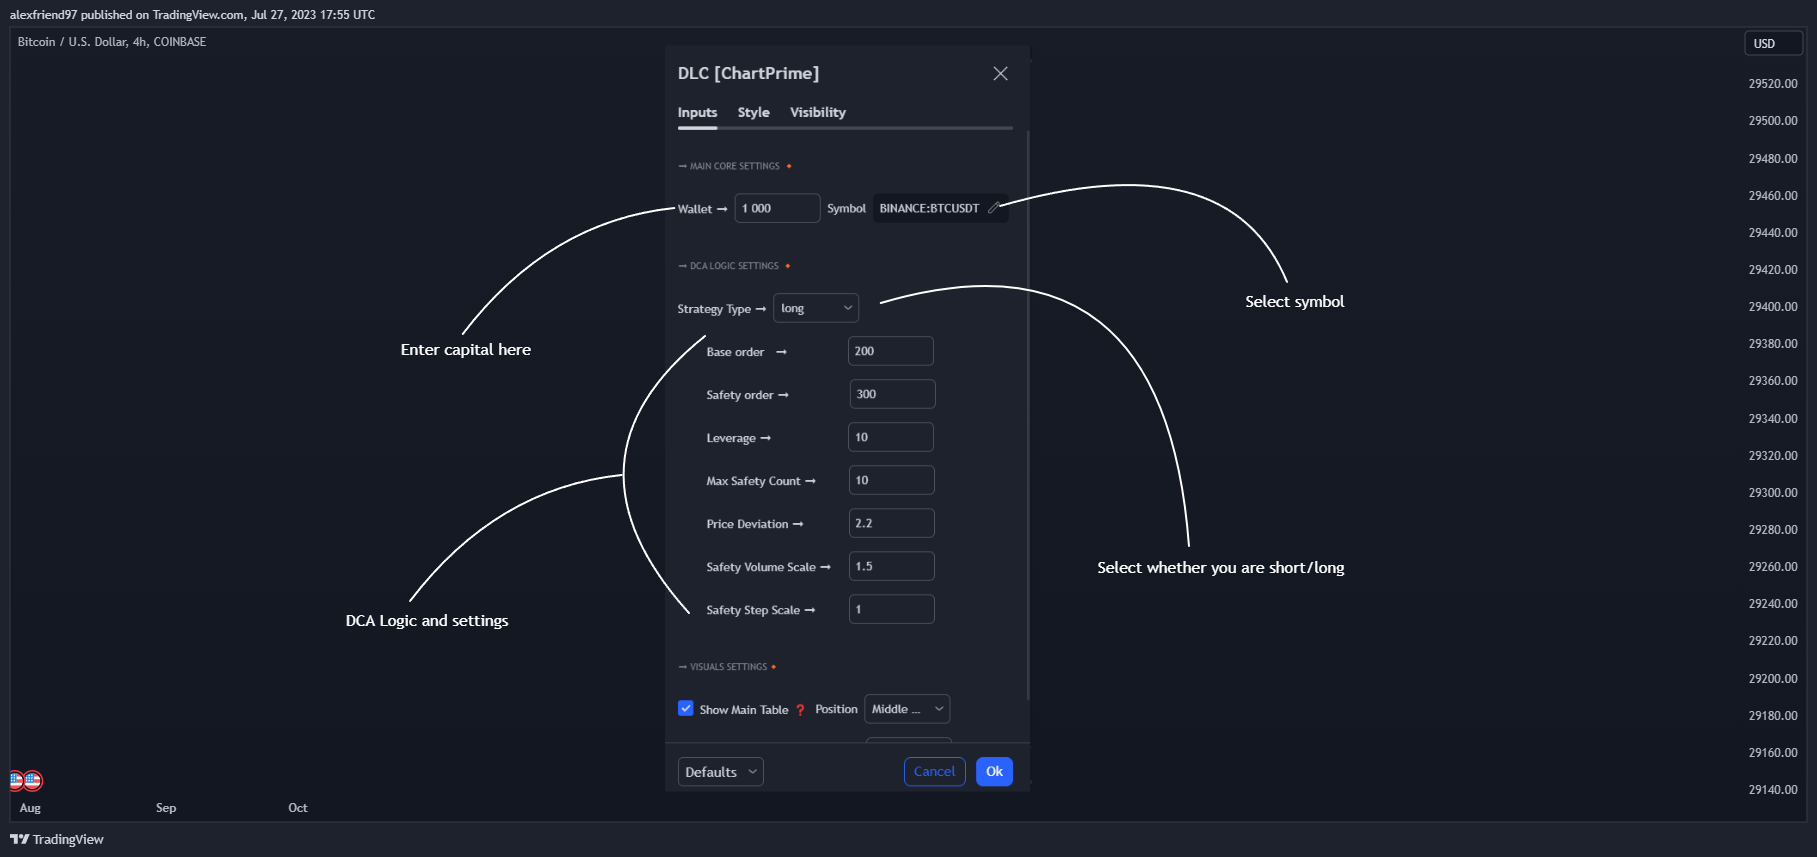
Task: Click the Safety order input field
Action: pyautogui.click(x=892, y=394)
